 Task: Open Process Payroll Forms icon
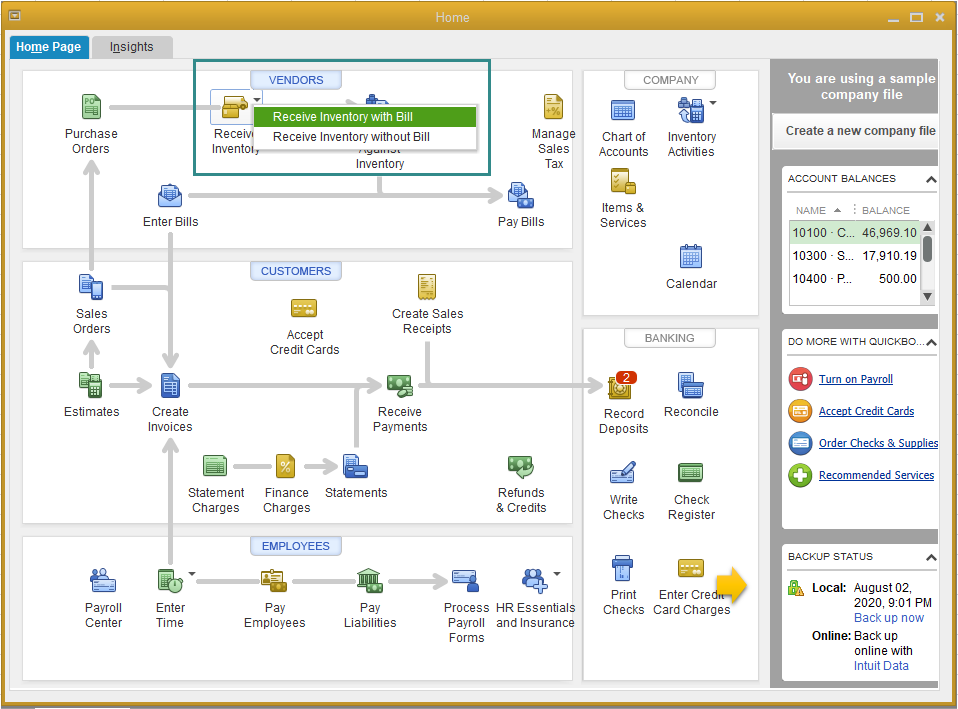(x=466, y=581)
